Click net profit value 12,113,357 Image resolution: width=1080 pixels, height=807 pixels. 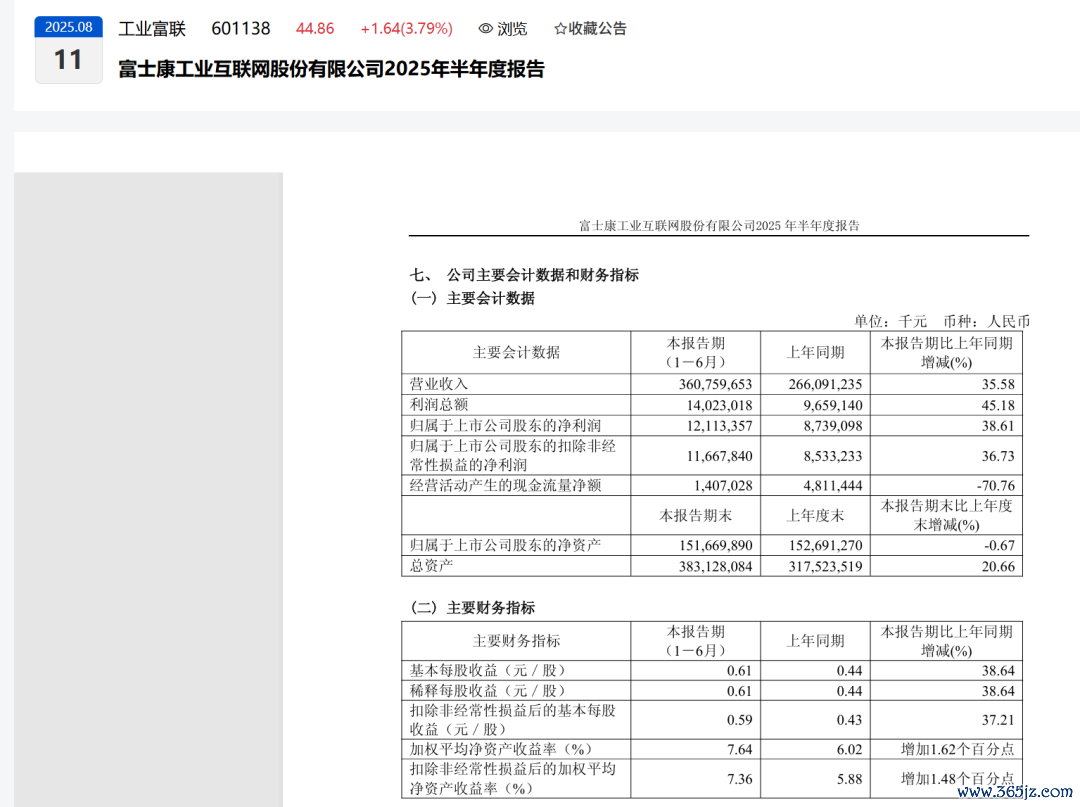(719, 426)
